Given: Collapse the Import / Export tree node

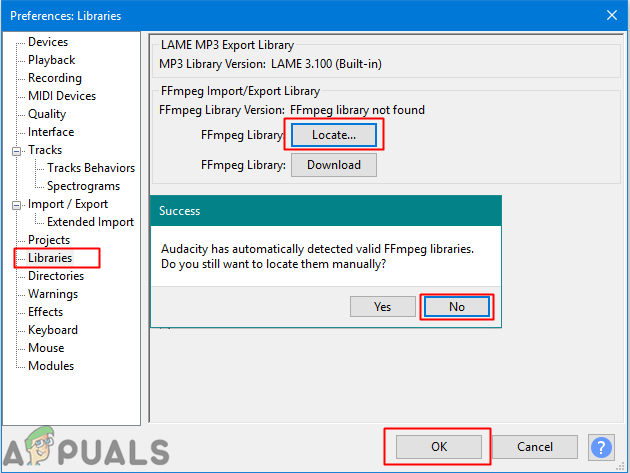Looking at the screenshot, I should (16, 205).
